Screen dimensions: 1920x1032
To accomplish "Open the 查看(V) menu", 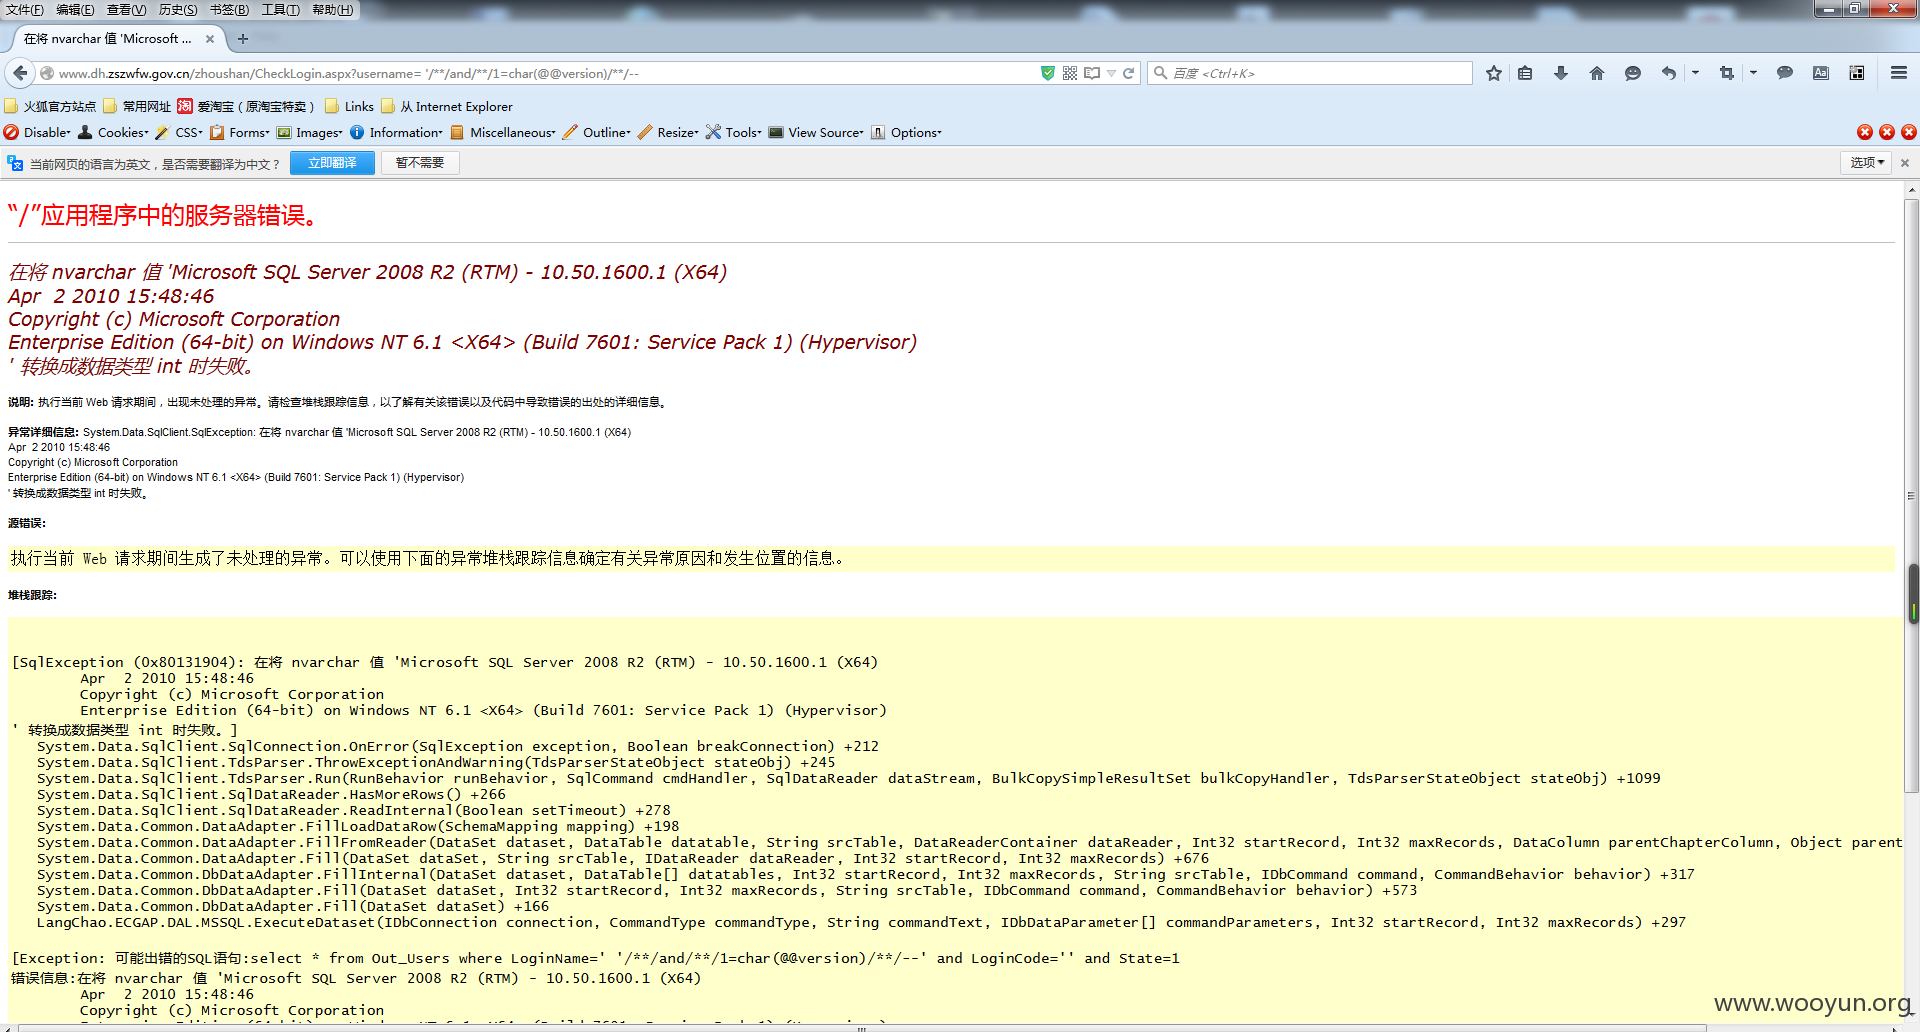I will 126,10.
